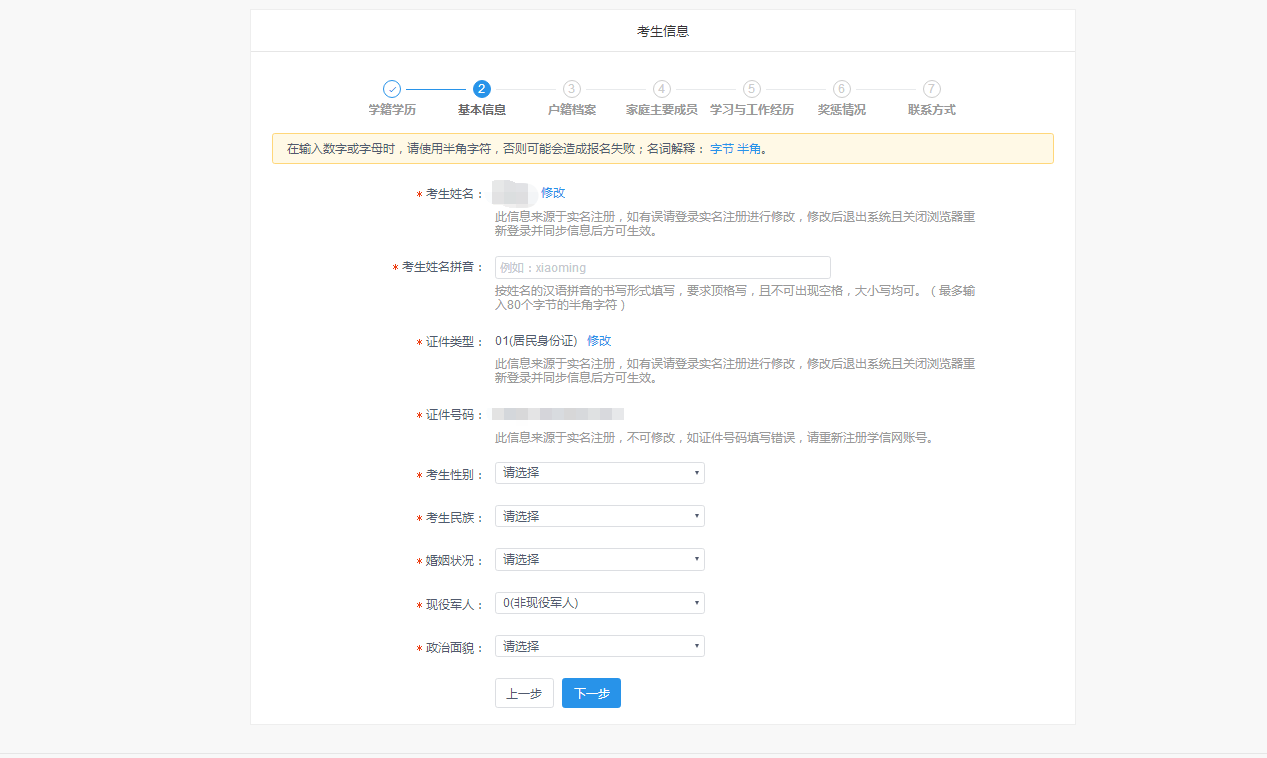Click the 考生姓名拼音 input field
Viewport: 1267px width, 758px height.
[x=662, y=268]
